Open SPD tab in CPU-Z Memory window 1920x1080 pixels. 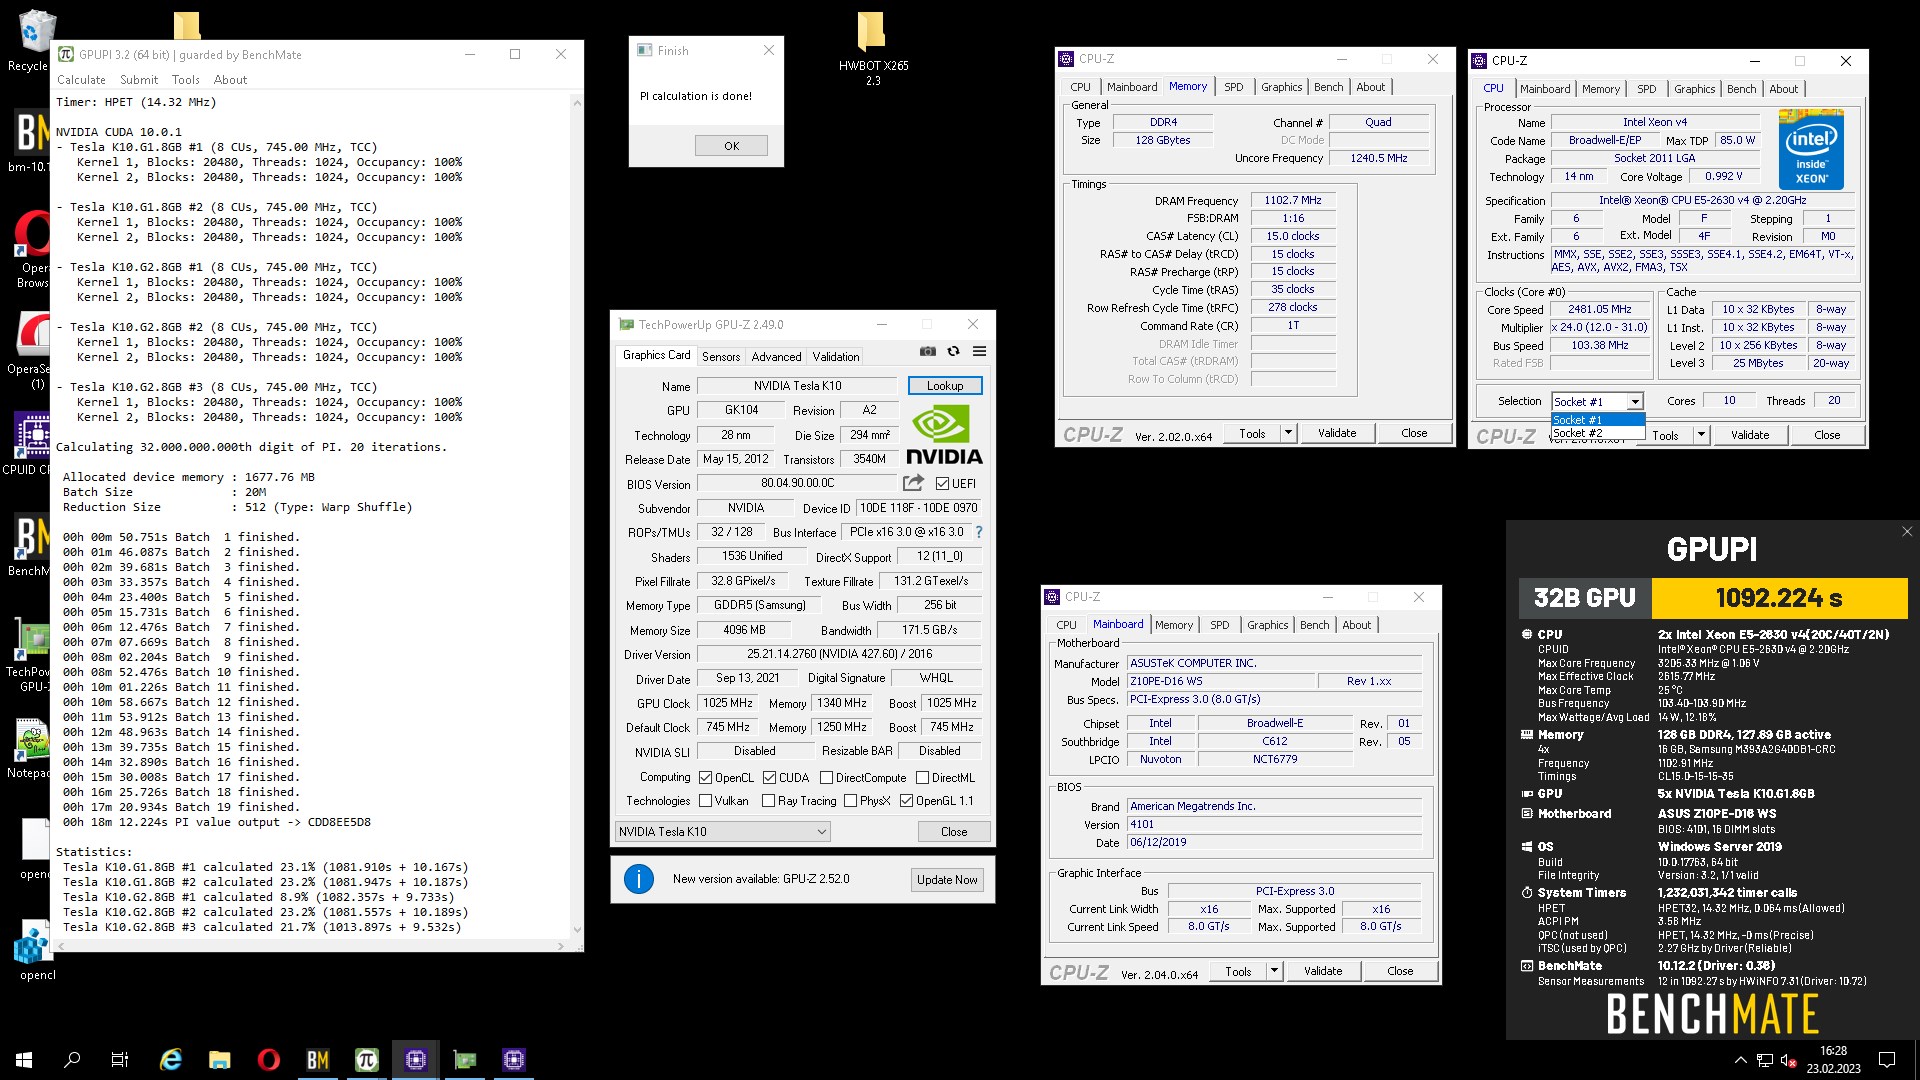coord(1234,87)
